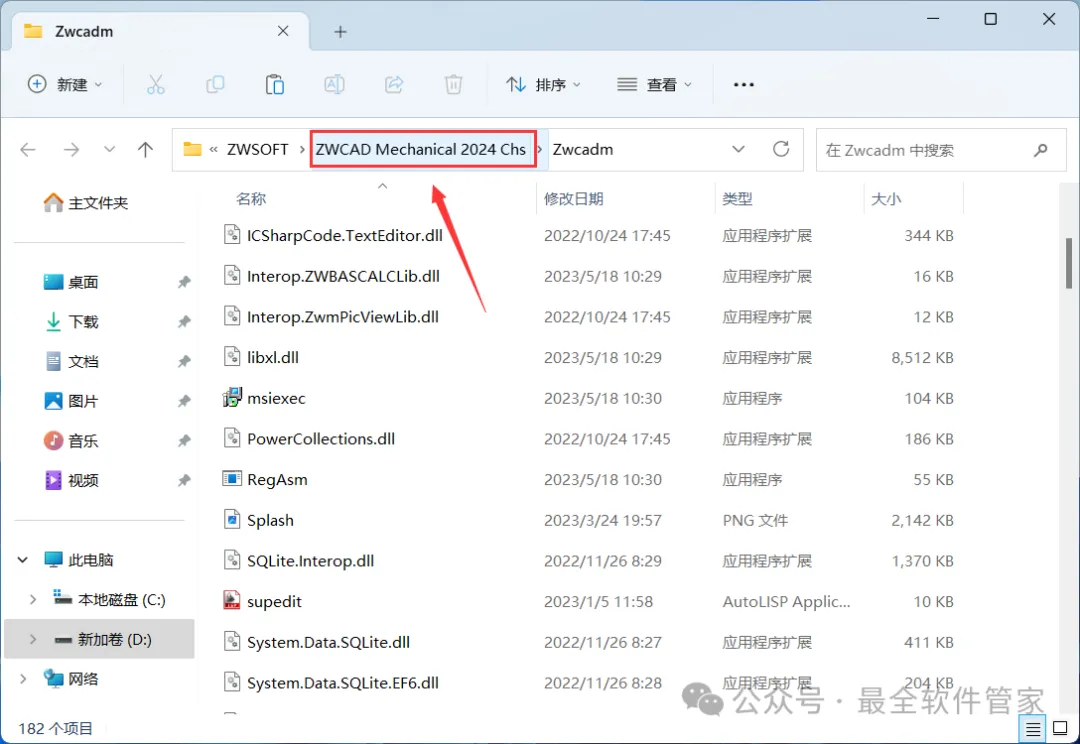The image size is (1080, 744).
Task: Select the msiexec installer icon
Action: point(232,397)
